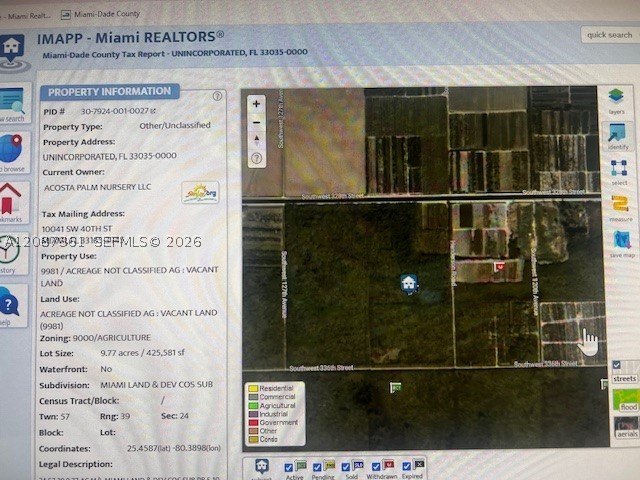Click the Property Information help question mark

tap(217, 96)
